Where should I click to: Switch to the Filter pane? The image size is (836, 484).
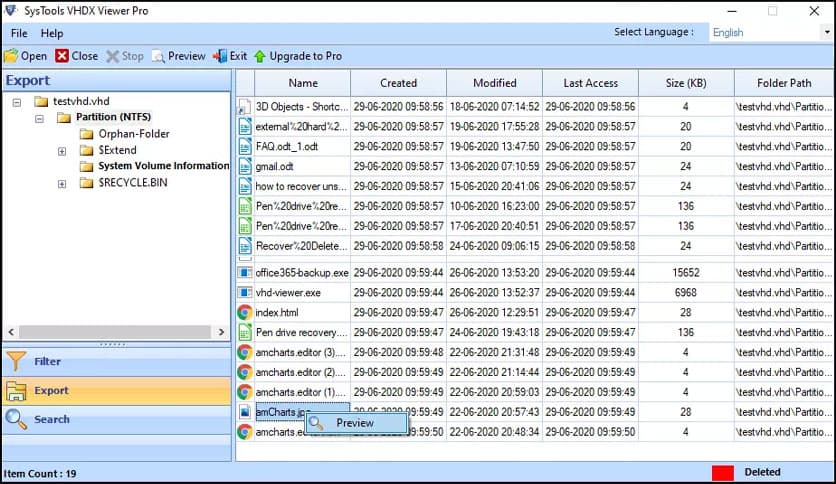[x=117, y=361]
